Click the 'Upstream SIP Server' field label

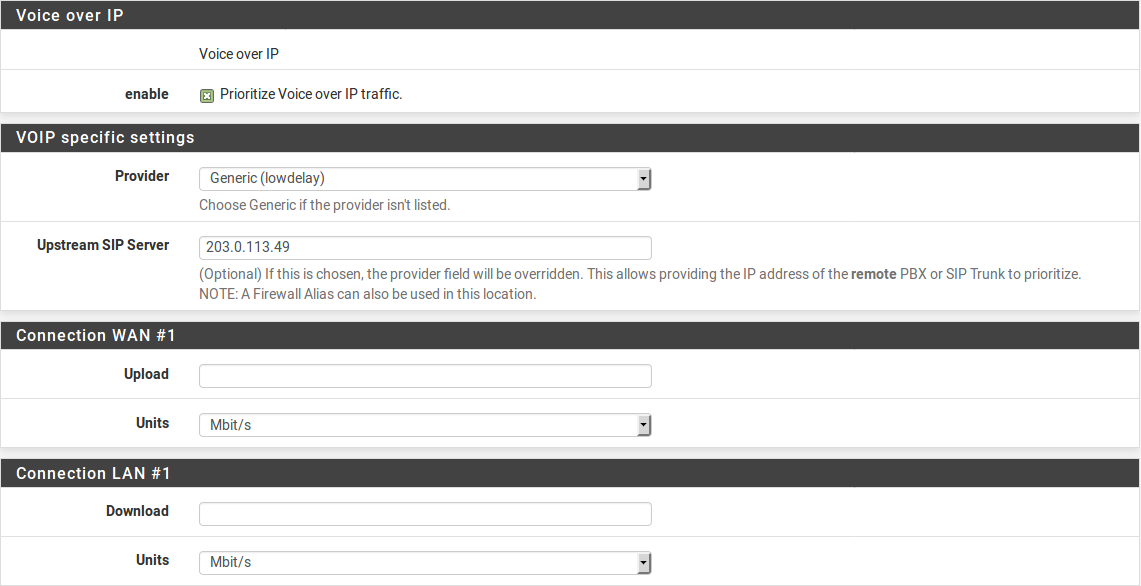coord(103,245)
